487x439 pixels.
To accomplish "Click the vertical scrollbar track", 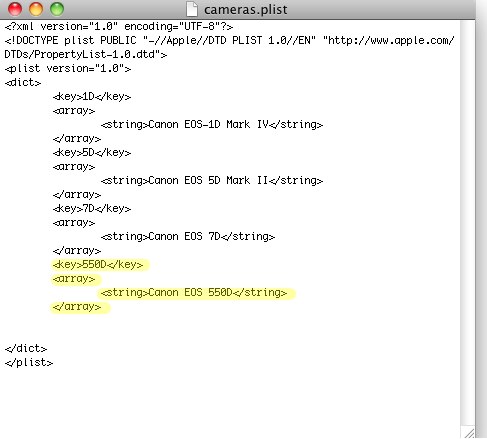I will tap(467, 223).
